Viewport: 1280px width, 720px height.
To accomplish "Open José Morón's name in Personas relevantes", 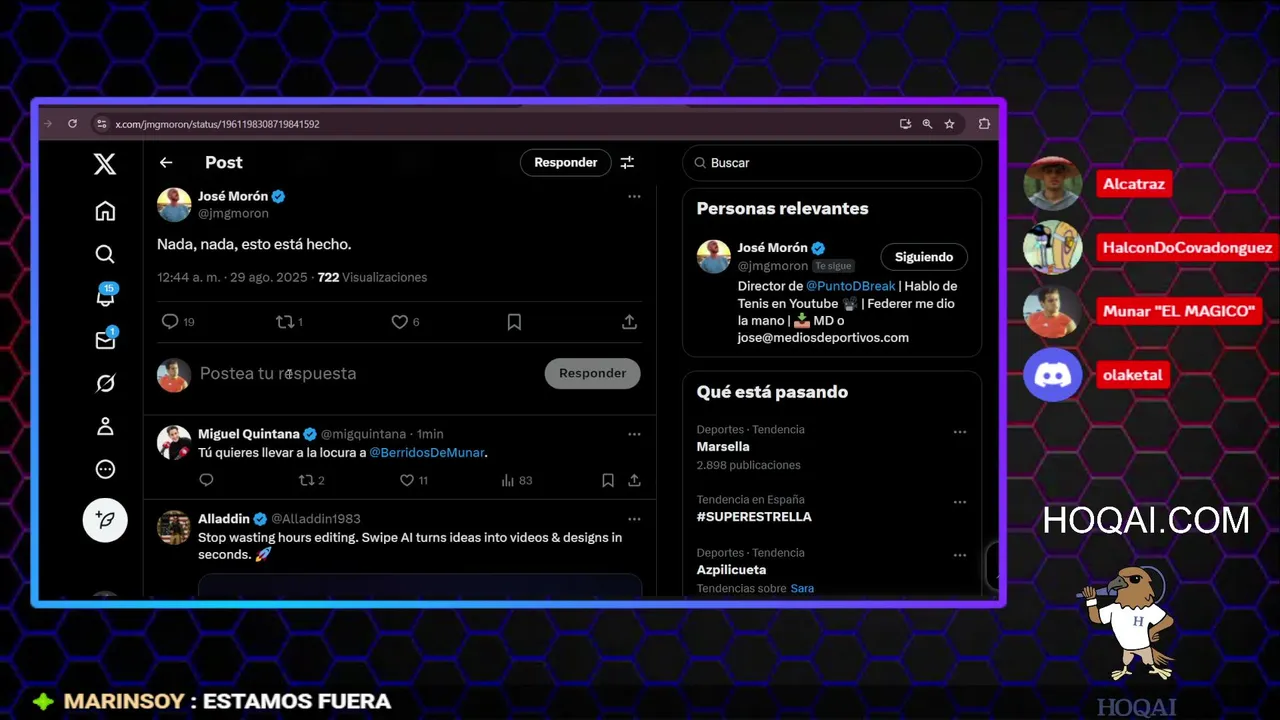I will [773, 248].
